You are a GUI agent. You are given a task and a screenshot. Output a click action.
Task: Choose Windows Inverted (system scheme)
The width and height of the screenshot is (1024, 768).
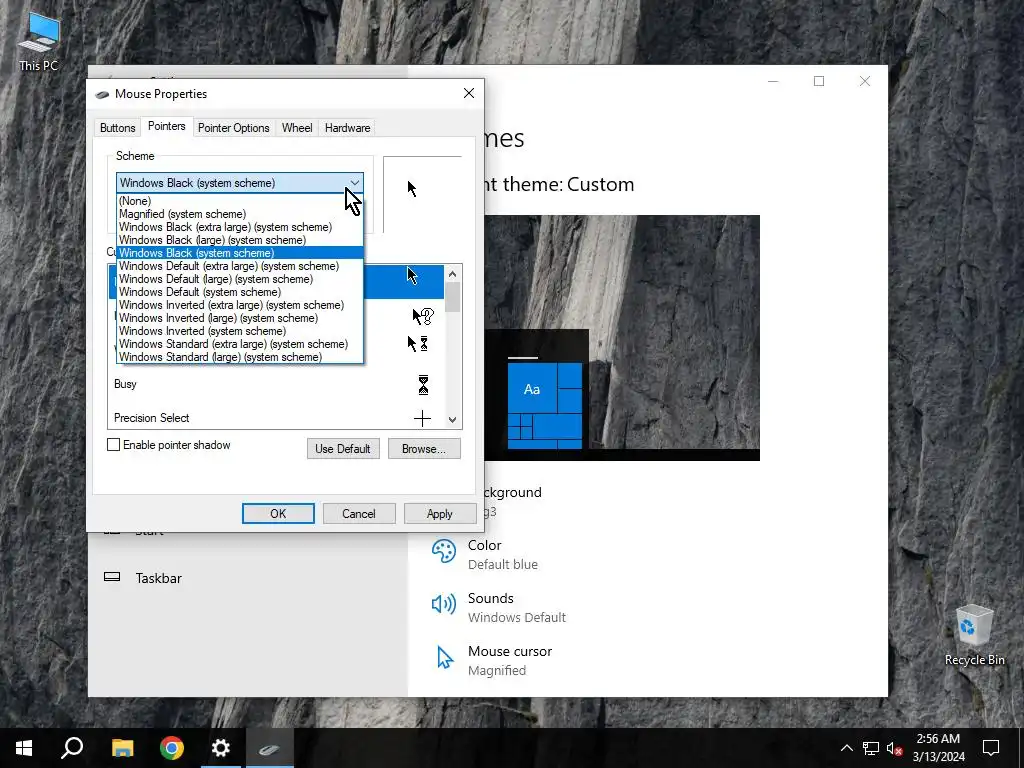point(240,331)
